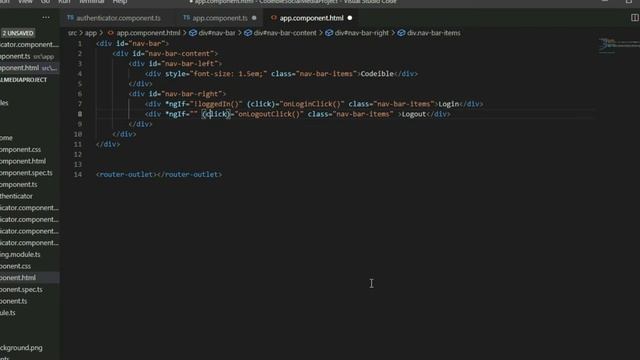Place cursor in "nav-bar-left" id value
The height and width of the screenshot is (360, 640).
click(191, 64)
